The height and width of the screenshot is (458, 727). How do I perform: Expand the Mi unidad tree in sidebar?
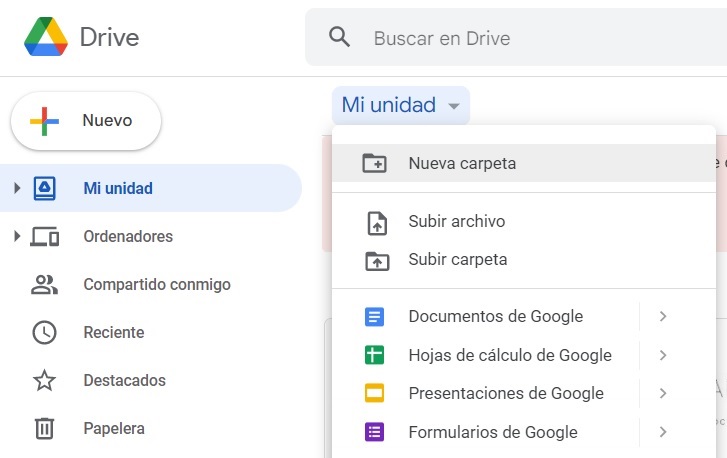16,188
